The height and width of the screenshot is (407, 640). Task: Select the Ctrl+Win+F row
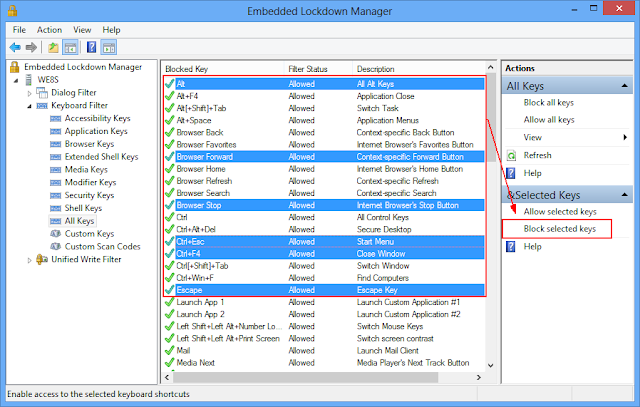324,278
